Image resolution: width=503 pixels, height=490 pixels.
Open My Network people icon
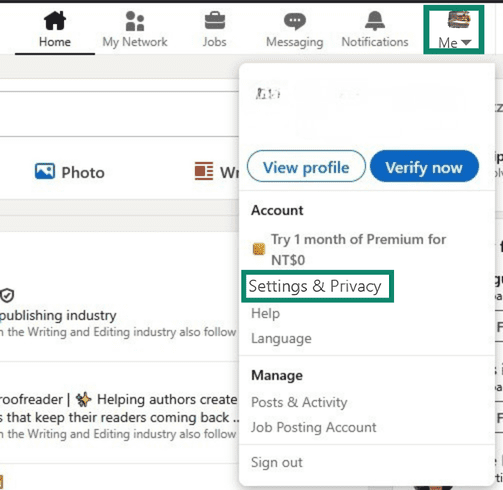tap(135, 21)
